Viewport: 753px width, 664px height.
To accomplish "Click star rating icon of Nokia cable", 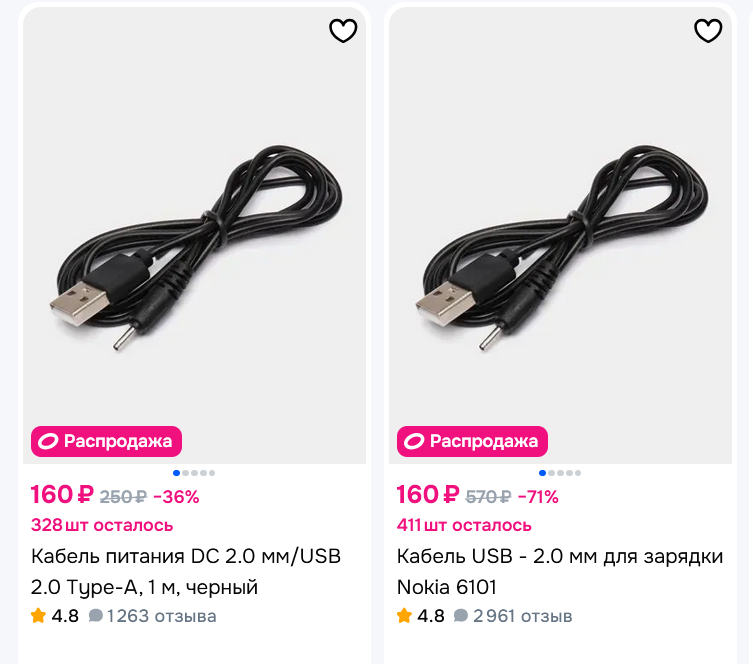I will 404,616.
